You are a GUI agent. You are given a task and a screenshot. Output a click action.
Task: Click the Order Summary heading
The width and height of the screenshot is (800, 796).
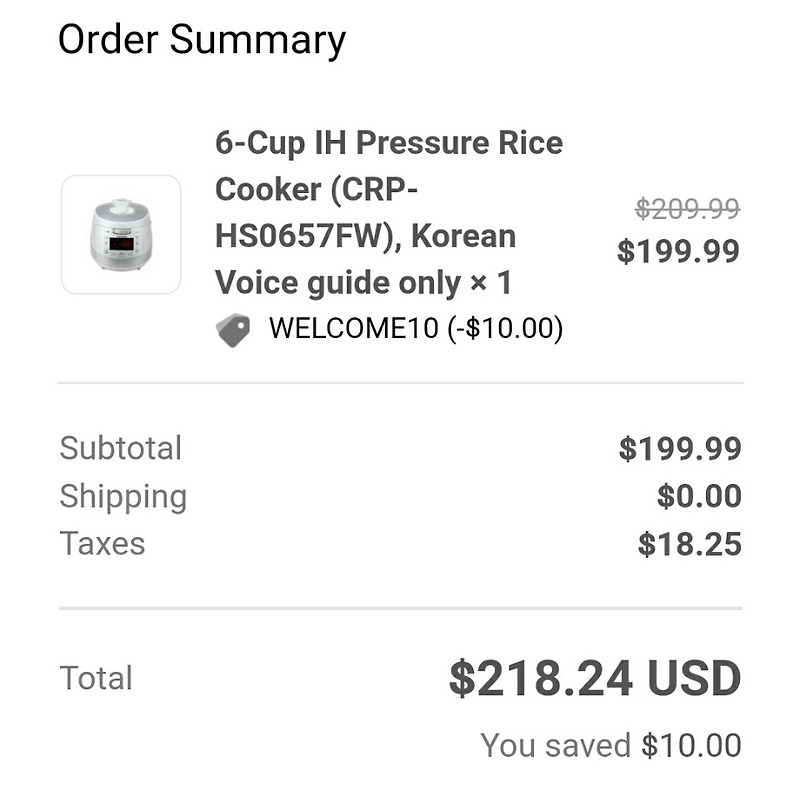click(x=202, y=41)
